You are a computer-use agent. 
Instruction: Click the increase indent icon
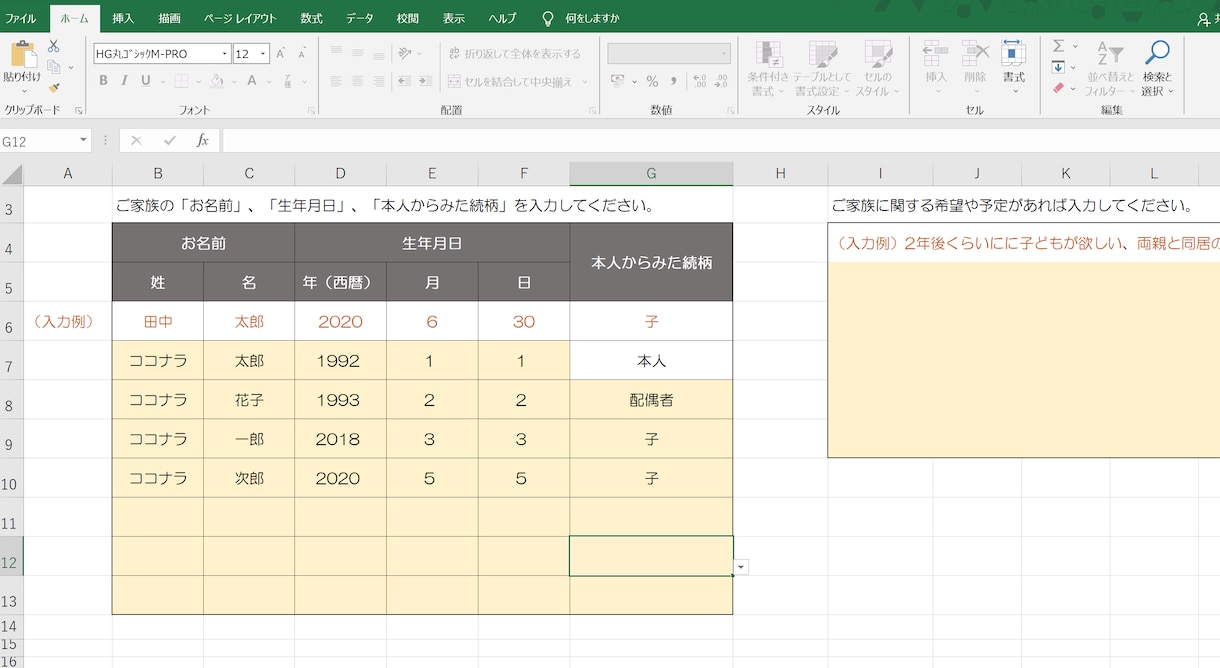427,81
